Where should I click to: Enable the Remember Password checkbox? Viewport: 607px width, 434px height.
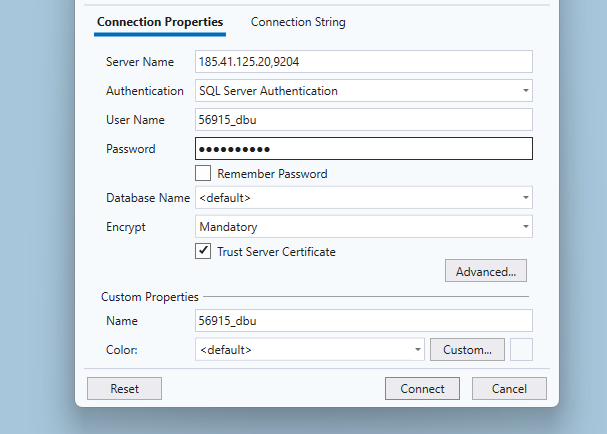[x=203, y=174]
